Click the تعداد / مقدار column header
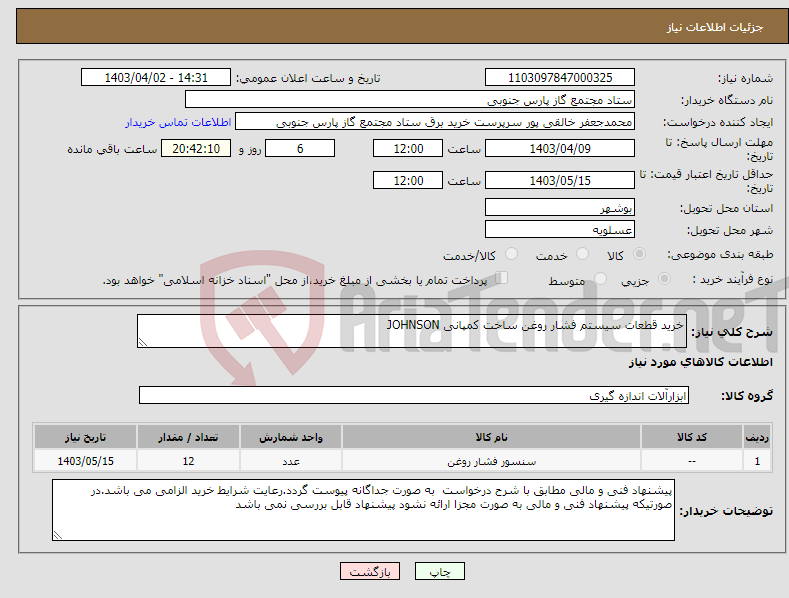789x598 pixels. [x=188, y=437]
